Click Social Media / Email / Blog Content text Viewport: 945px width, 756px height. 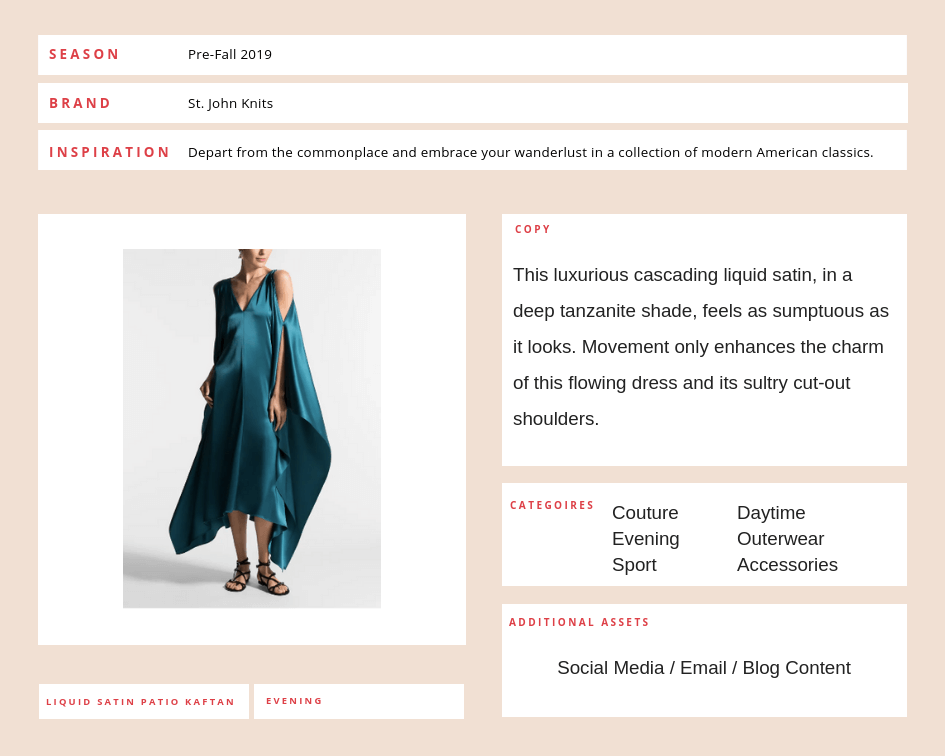click(704, 668)
